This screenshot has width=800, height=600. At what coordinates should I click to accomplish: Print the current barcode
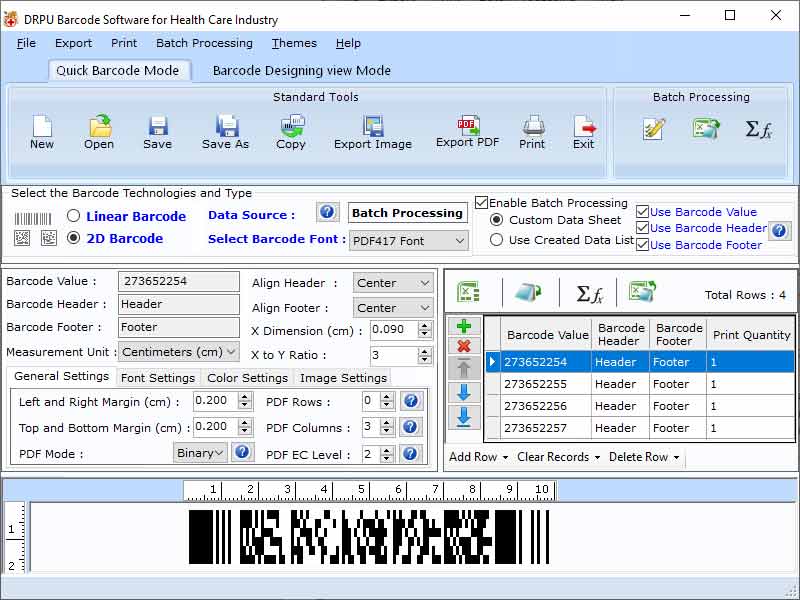pos(532,130)
